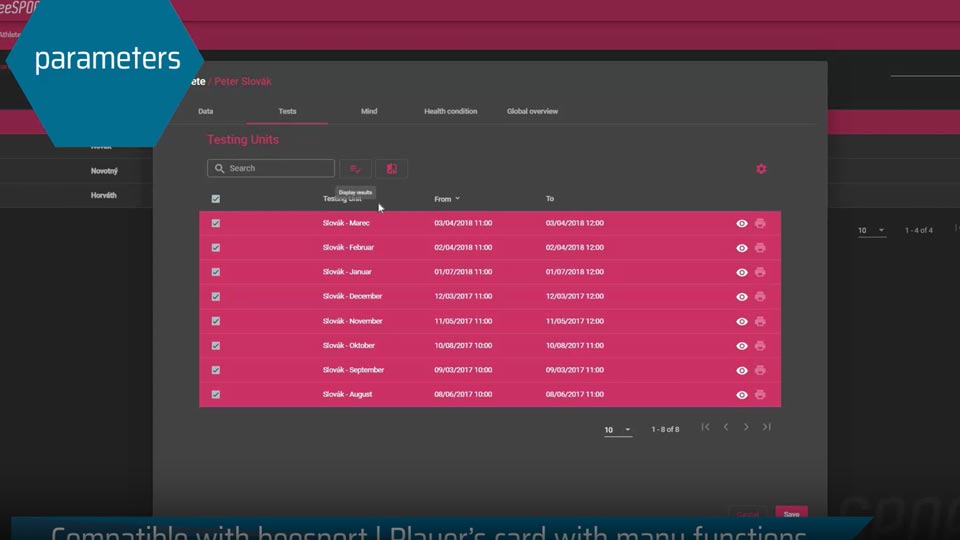View Slovák - Oktober with the eye icon
Image resolution: width=960 pixels, height=540 pixels.
click(x=741, y=346)
